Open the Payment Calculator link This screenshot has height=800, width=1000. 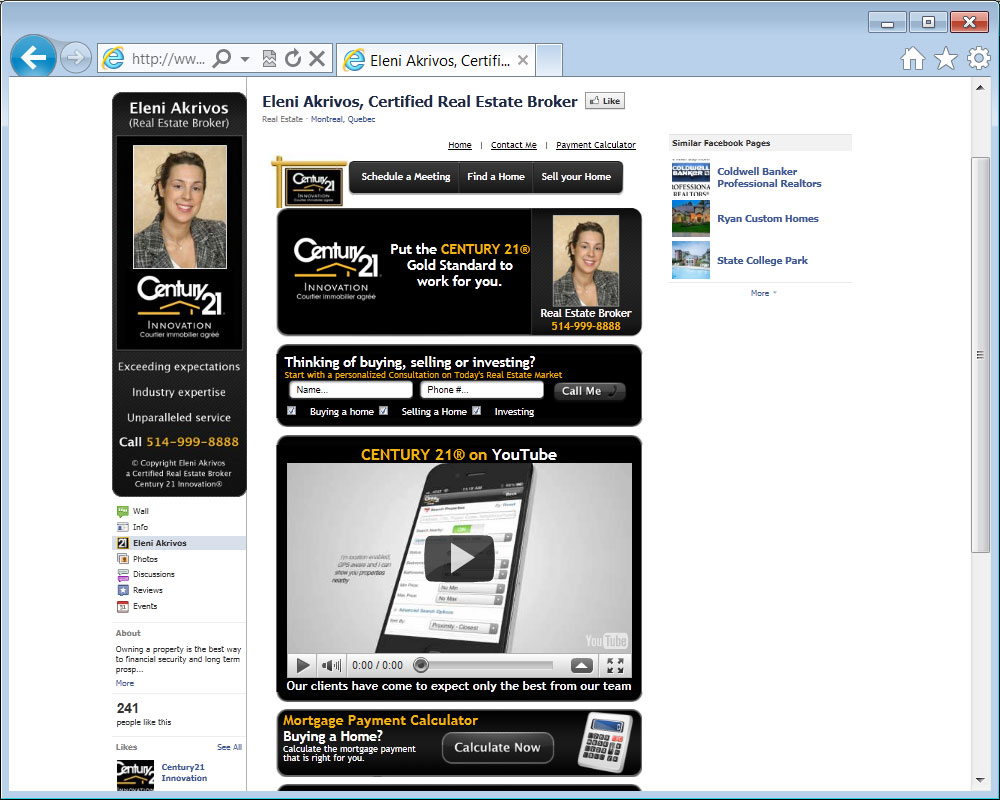596,145
